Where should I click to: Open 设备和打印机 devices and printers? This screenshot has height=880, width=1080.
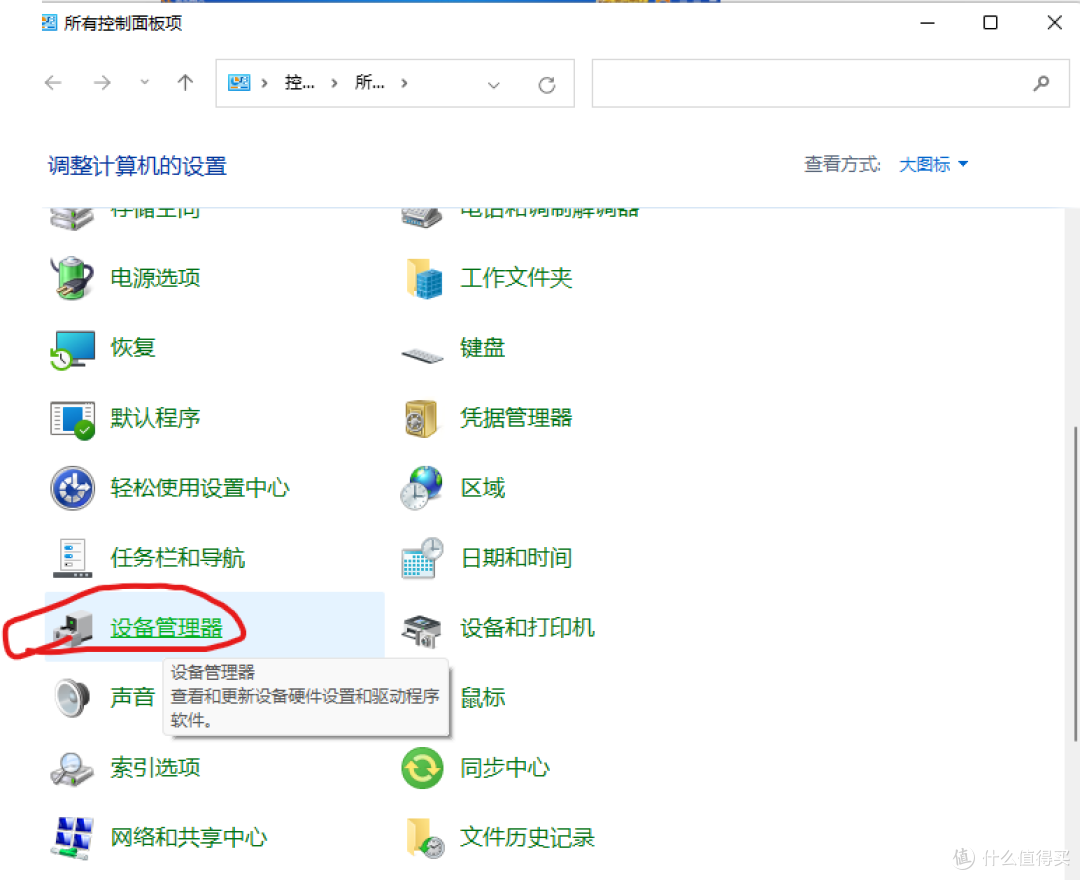point(527,627)
